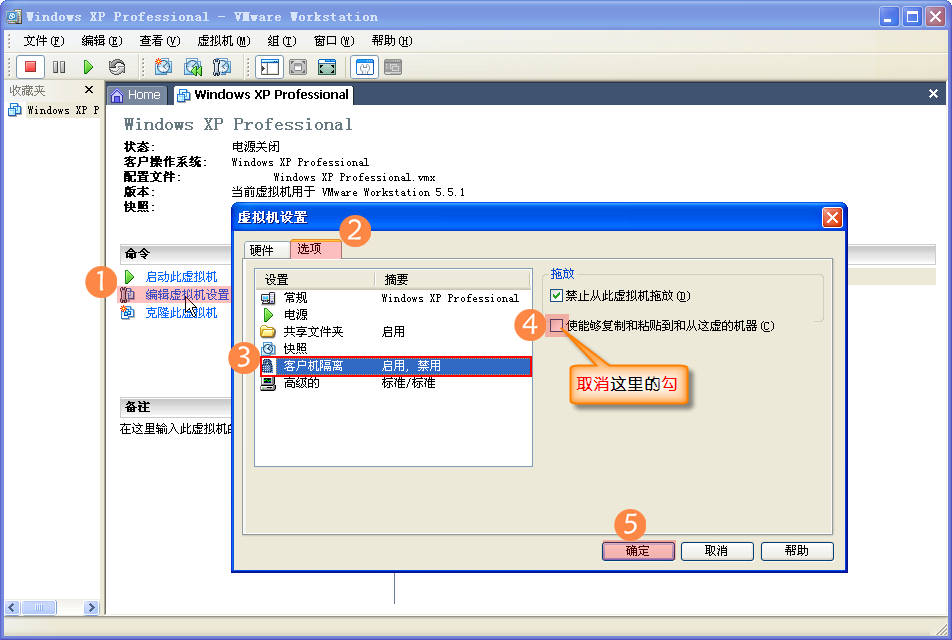Click the 确定 button
952x640 pixels.
pyautogui.click(x=638, y=551)
